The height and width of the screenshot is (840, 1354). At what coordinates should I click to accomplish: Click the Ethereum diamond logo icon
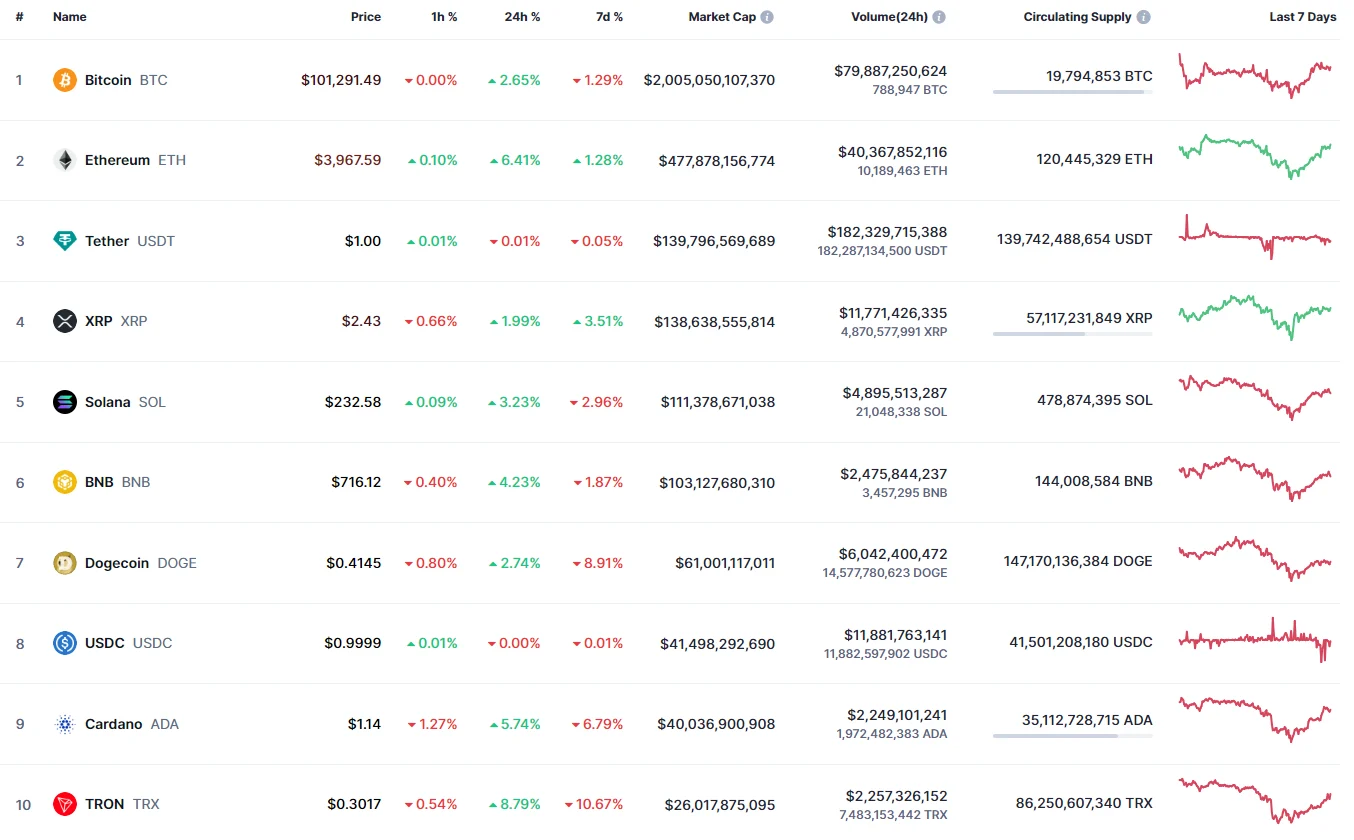tap(65, 160)
